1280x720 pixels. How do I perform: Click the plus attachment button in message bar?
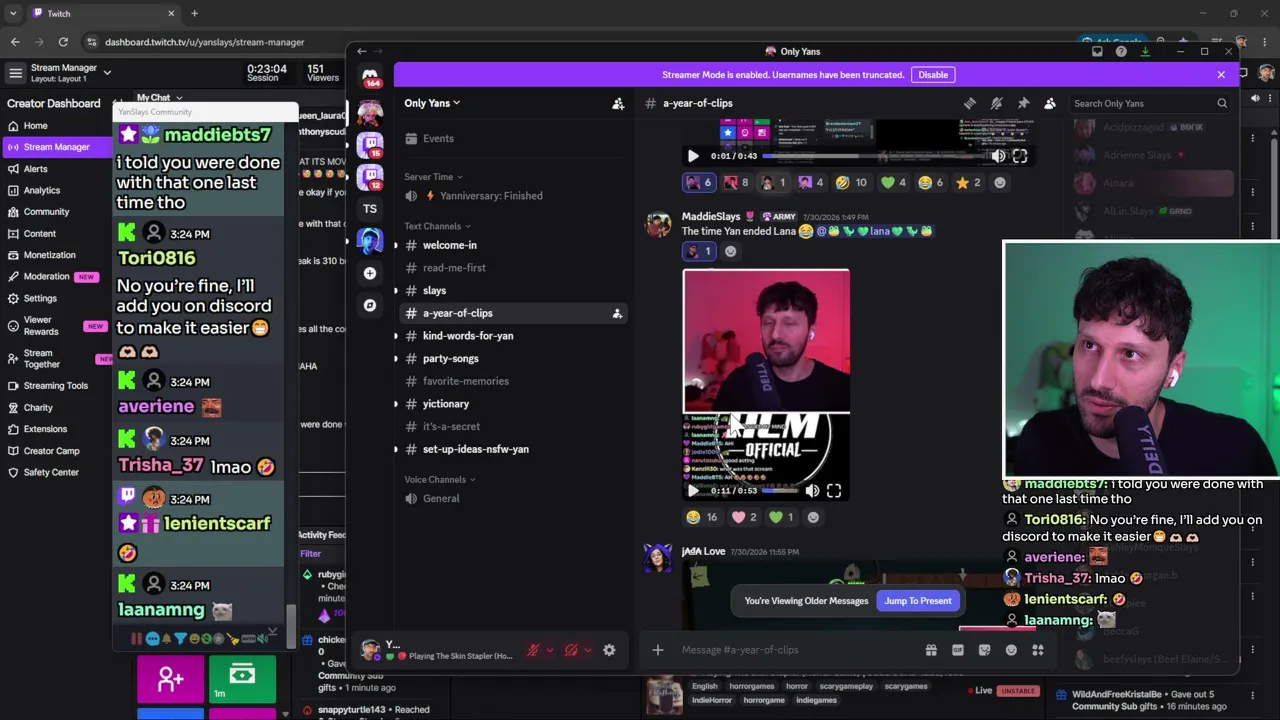click(658, 650)
